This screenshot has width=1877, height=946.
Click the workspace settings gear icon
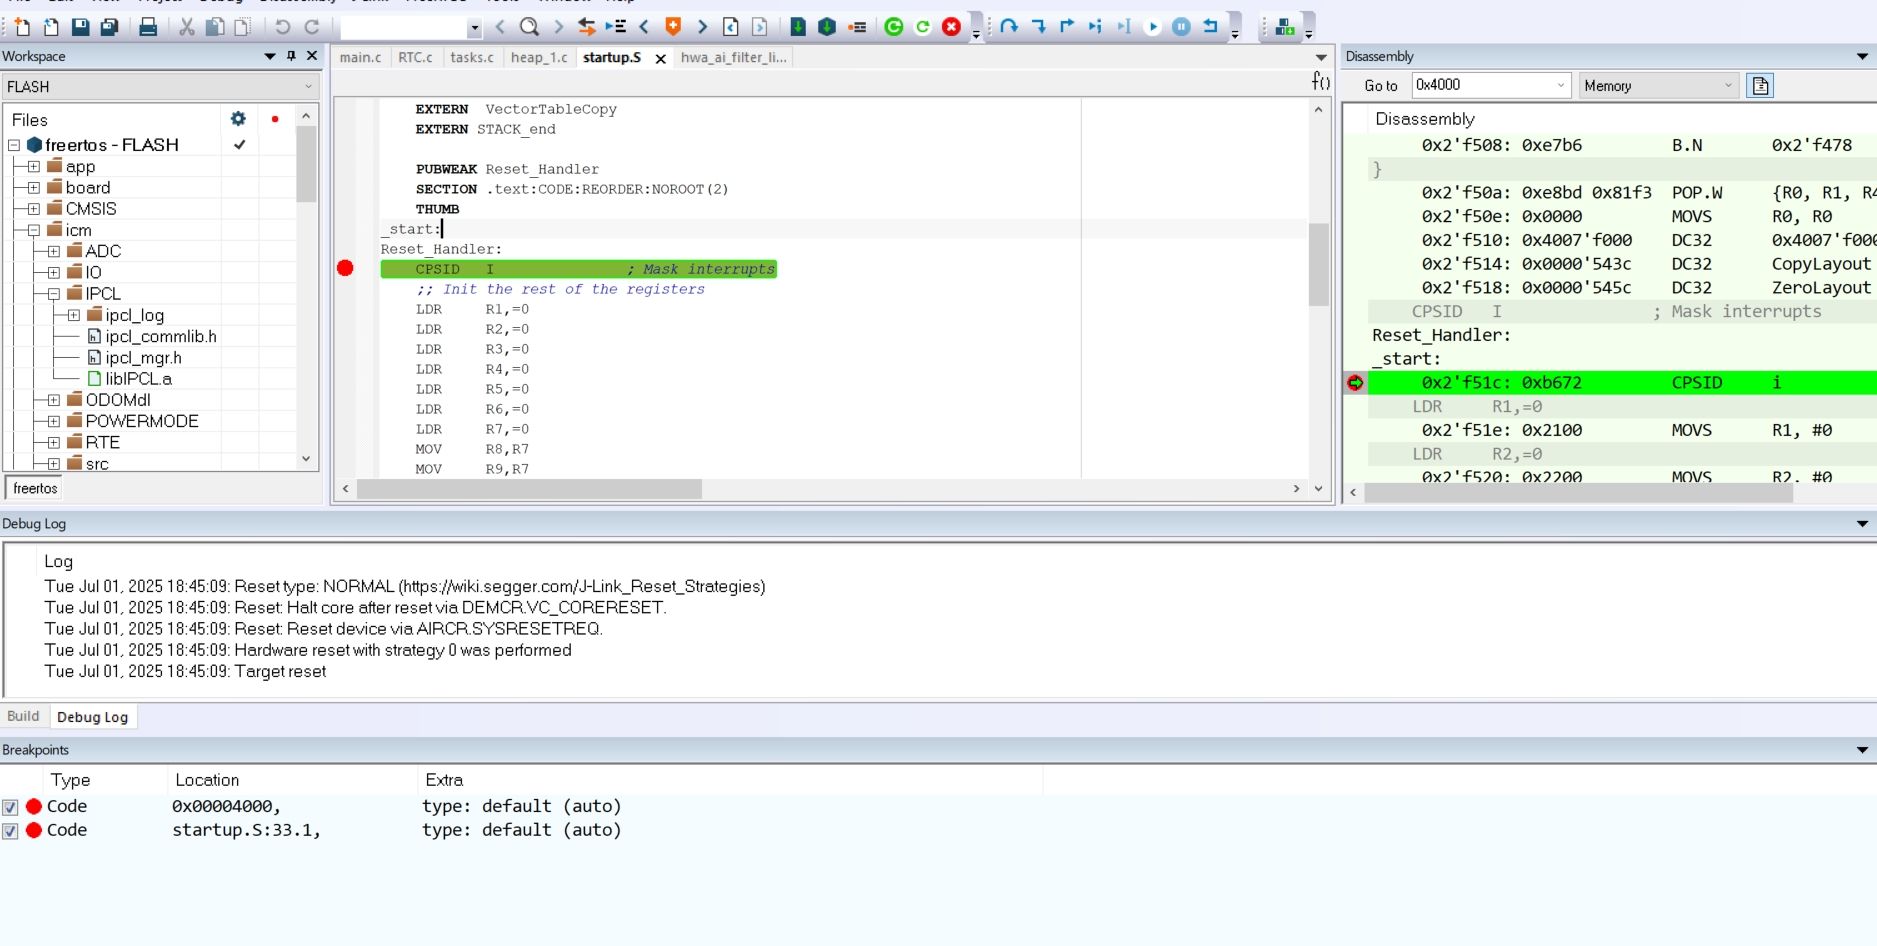click(x=238, y=119)
